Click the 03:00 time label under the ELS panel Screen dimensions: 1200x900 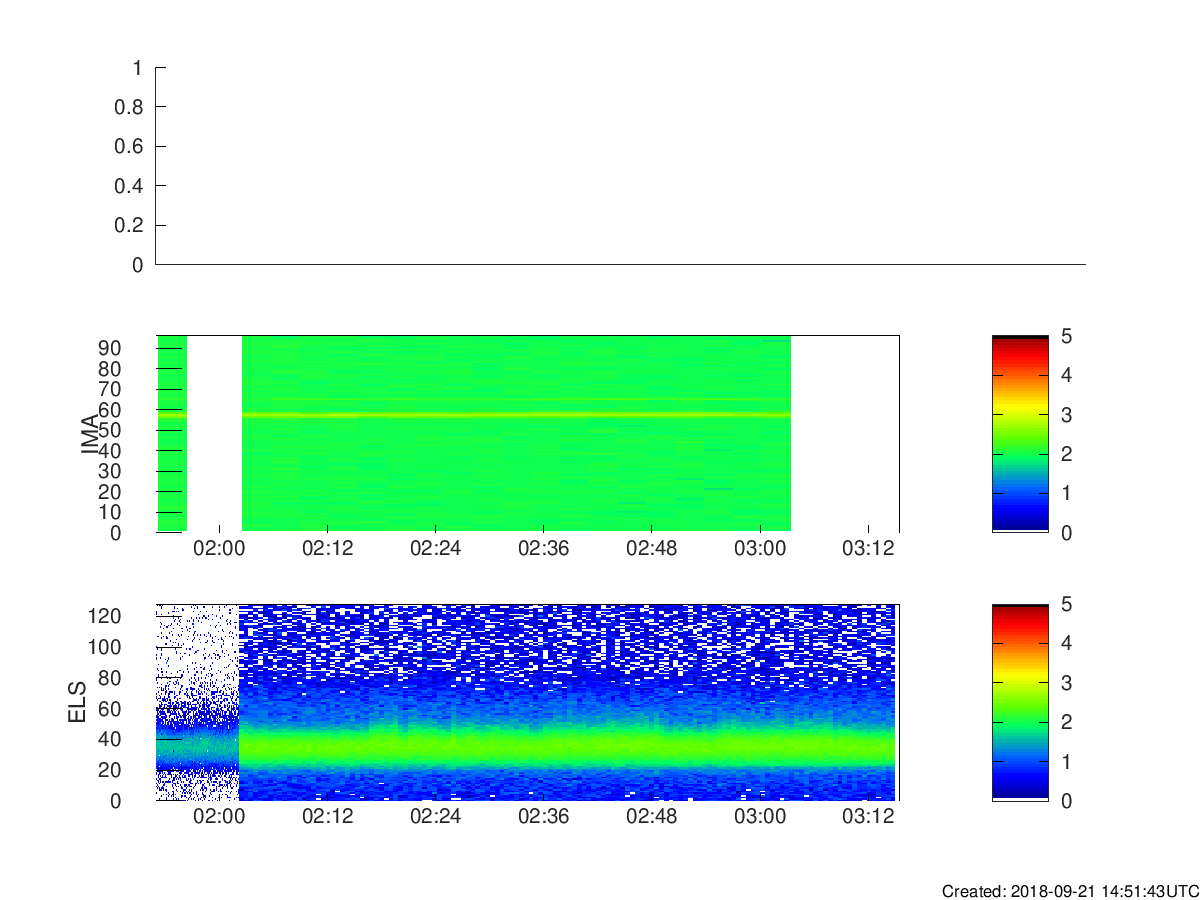pyautogui.click(x=760, y=817)
